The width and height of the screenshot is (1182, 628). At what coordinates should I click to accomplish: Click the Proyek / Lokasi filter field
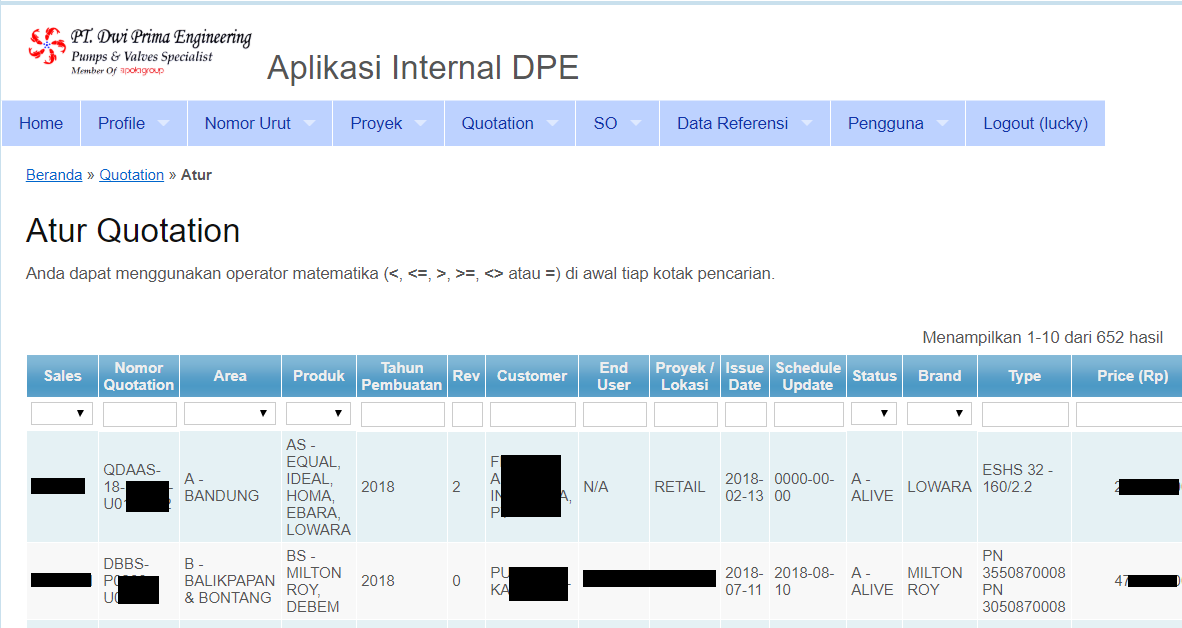click(x=685, y=414)
